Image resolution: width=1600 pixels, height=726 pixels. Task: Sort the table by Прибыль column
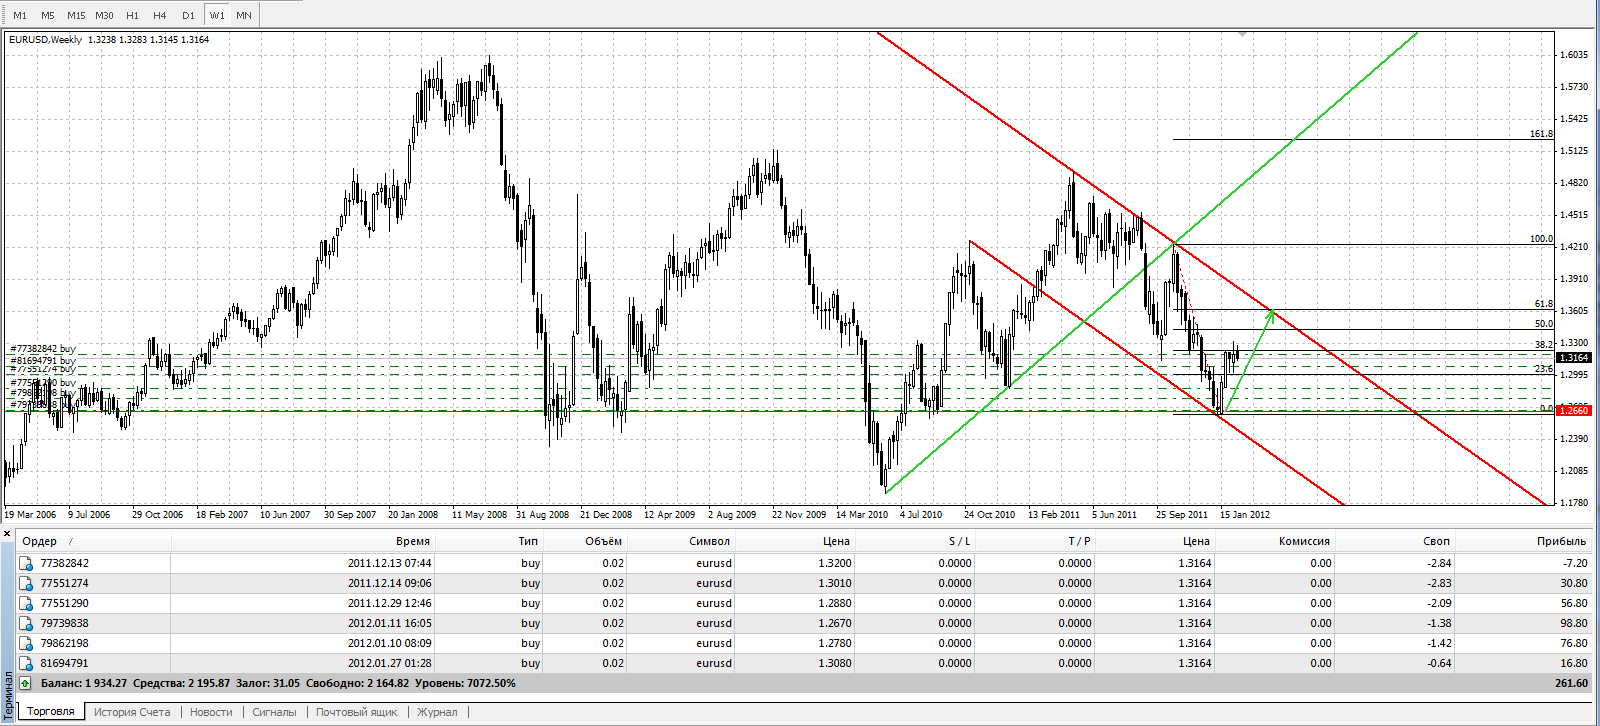(1561, 541)
